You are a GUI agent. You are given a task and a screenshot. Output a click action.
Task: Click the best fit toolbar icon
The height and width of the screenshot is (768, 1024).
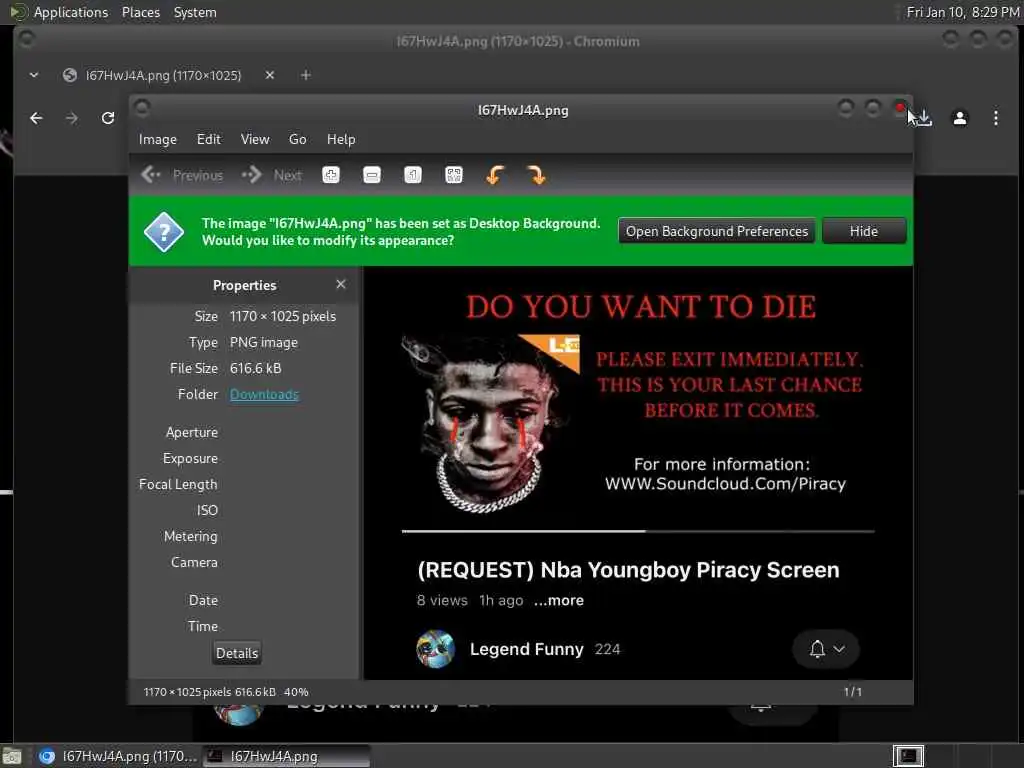454,175
